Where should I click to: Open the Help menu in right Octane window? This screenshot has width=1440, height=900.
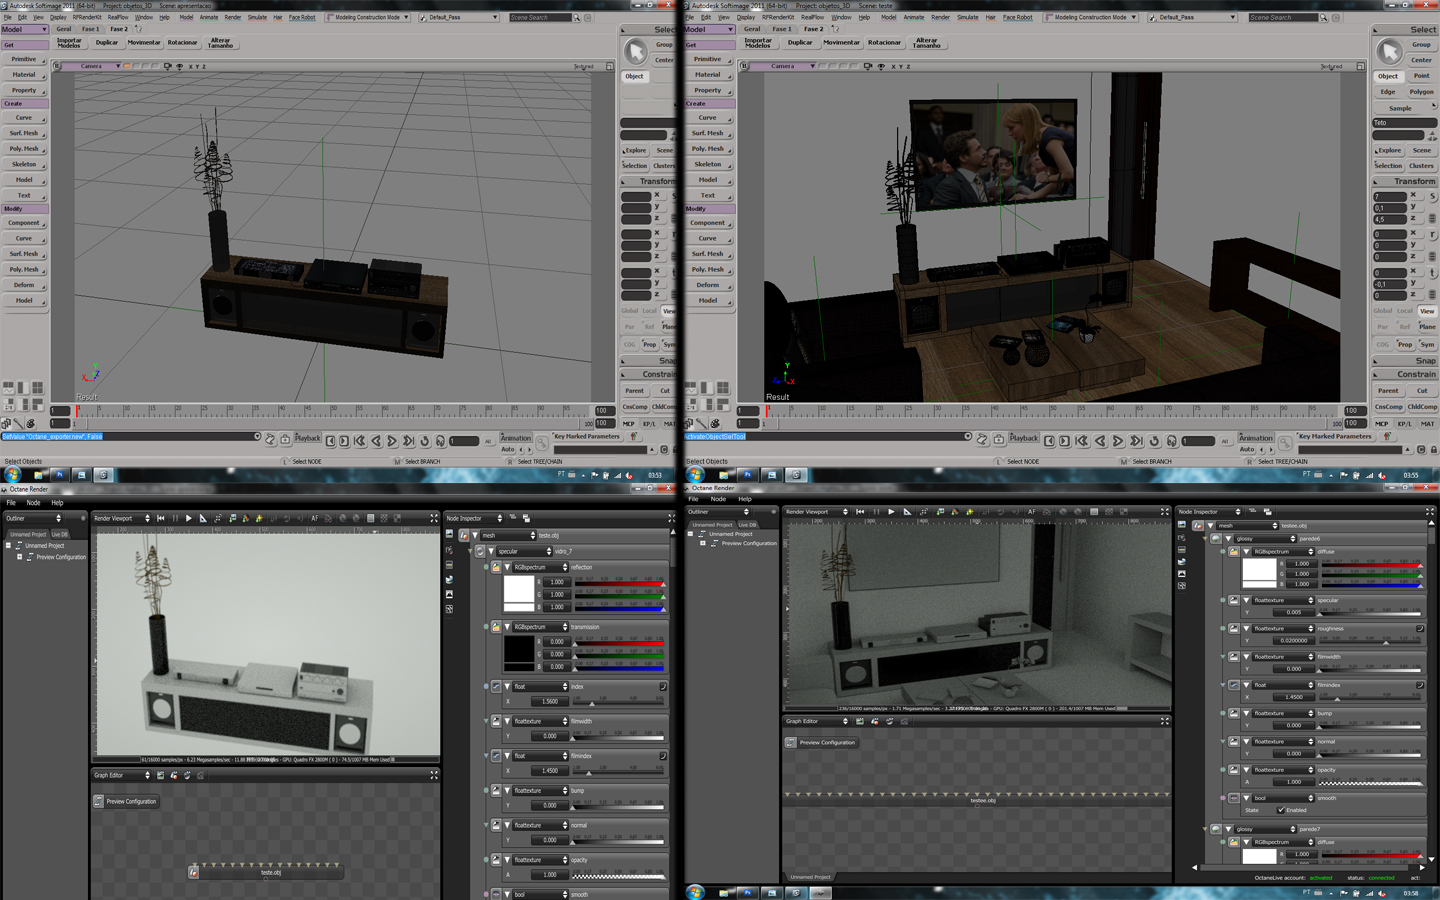point(745,499)
